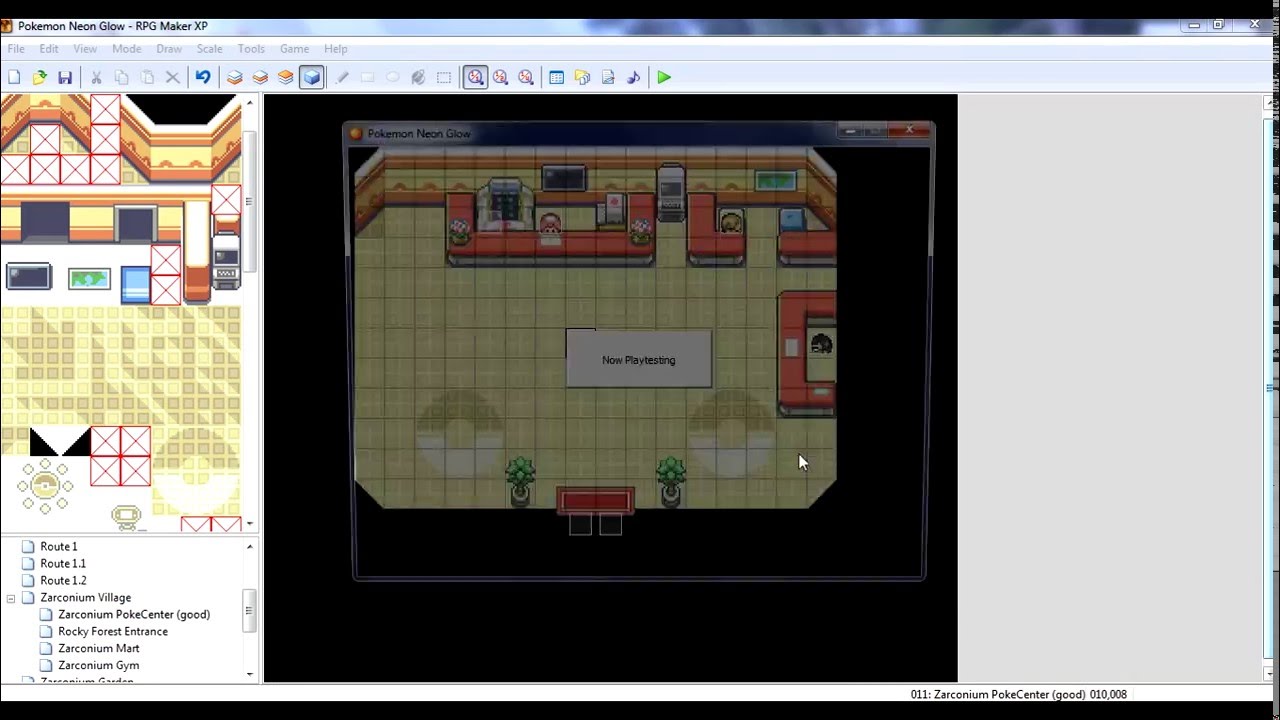Screen dimensions: 1280x720
Task: Switch to map Layer 1 editing
Action: [x=234, y=77]
